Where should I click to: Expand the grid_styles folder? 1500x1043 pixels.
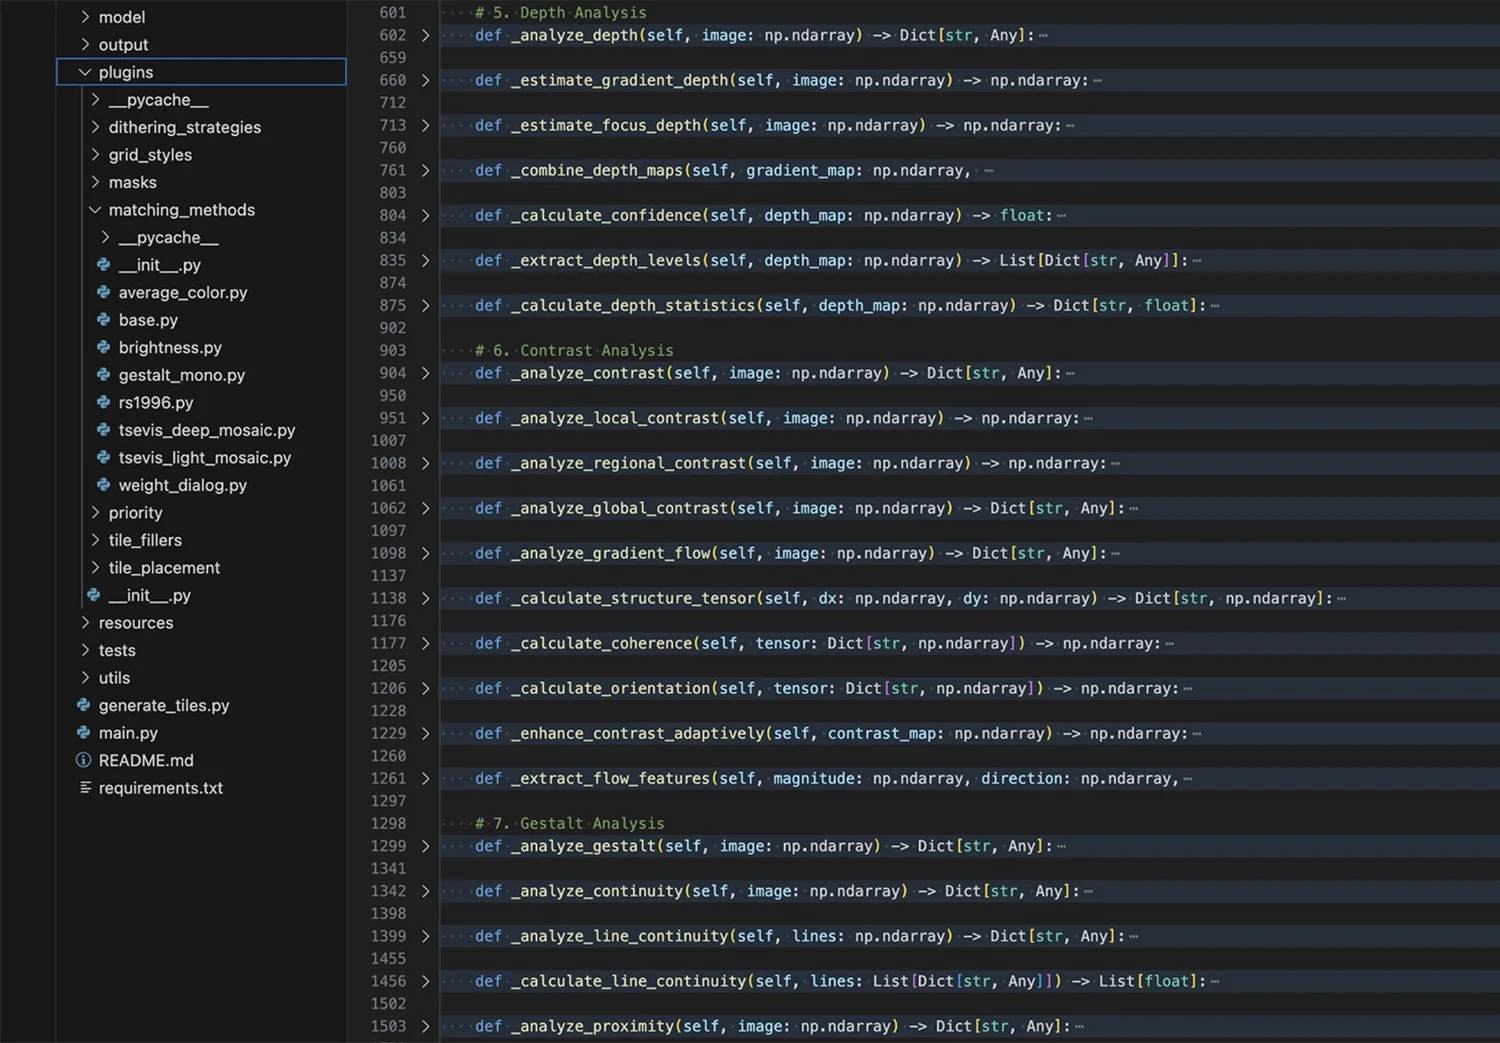pos(95,155)
